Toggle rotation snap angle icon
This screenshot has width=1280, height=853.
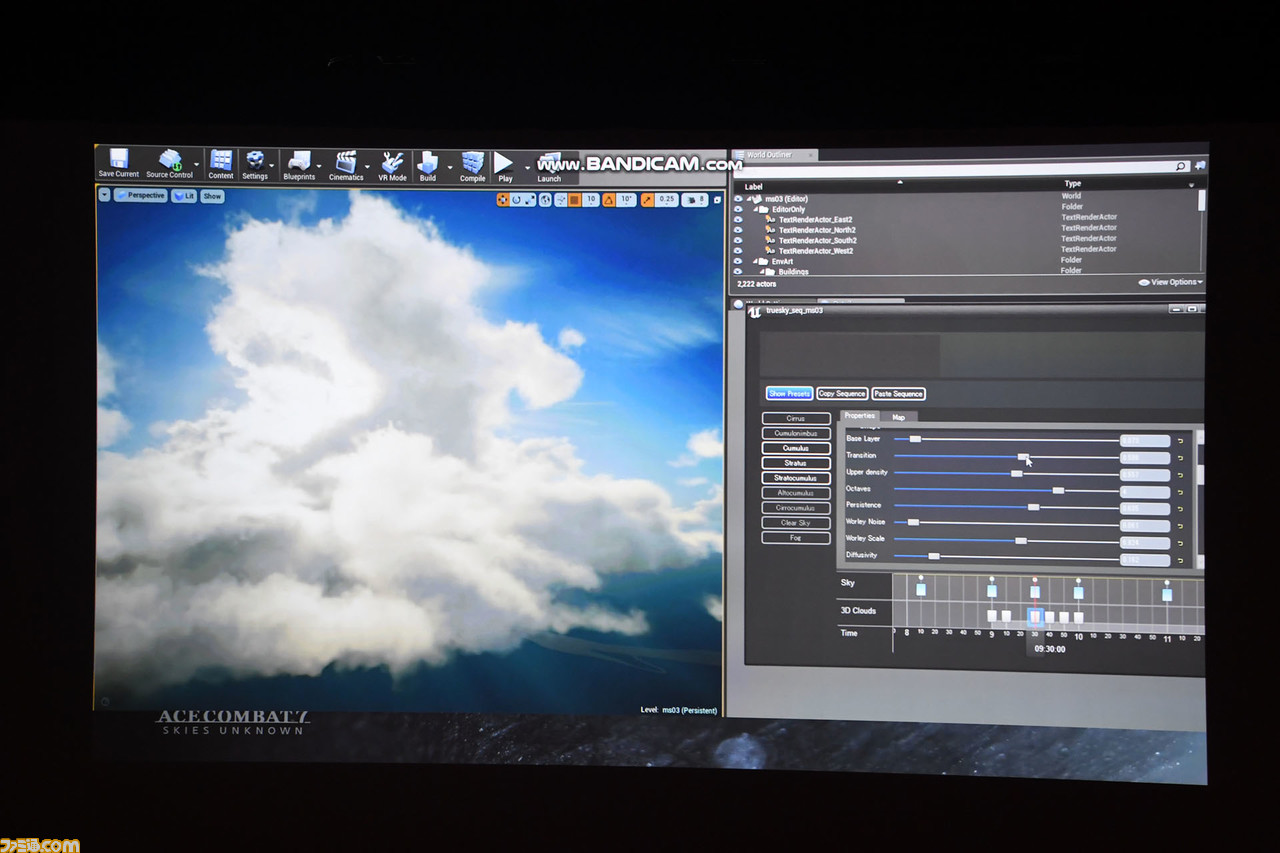[x=609, y=200]
